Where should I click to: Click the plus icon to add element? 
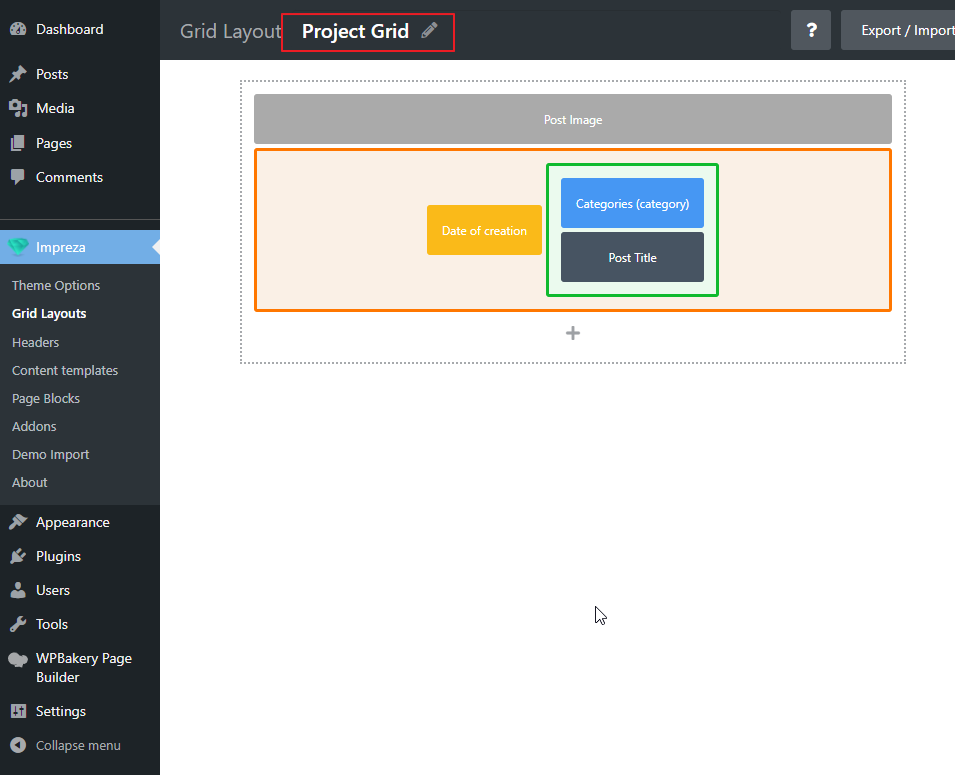(x=573, y=333)
